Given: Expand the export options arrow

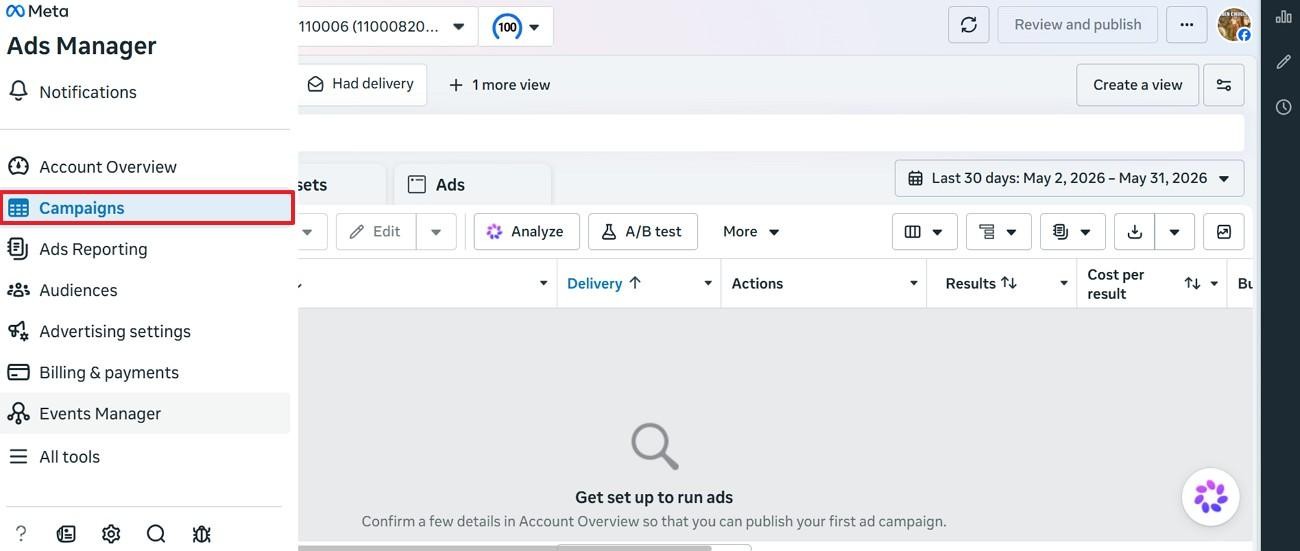Looking at the screenshot, I should pyautogui.click(x=1174, y=231).
